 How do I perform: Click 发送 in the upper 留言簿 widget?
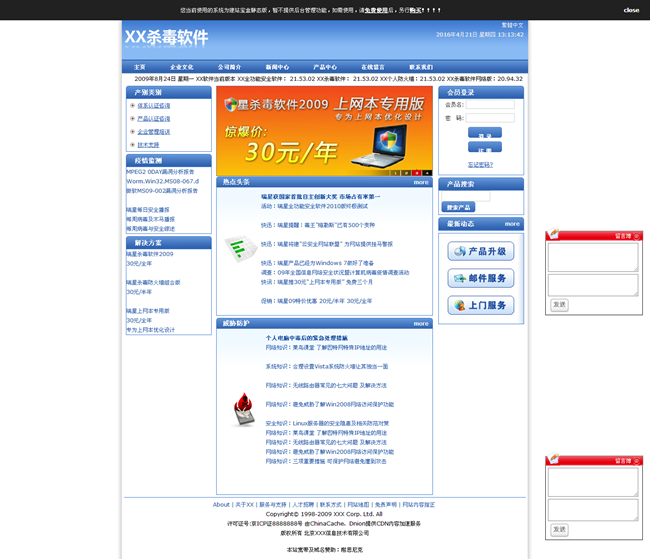[x=559, y=304]
